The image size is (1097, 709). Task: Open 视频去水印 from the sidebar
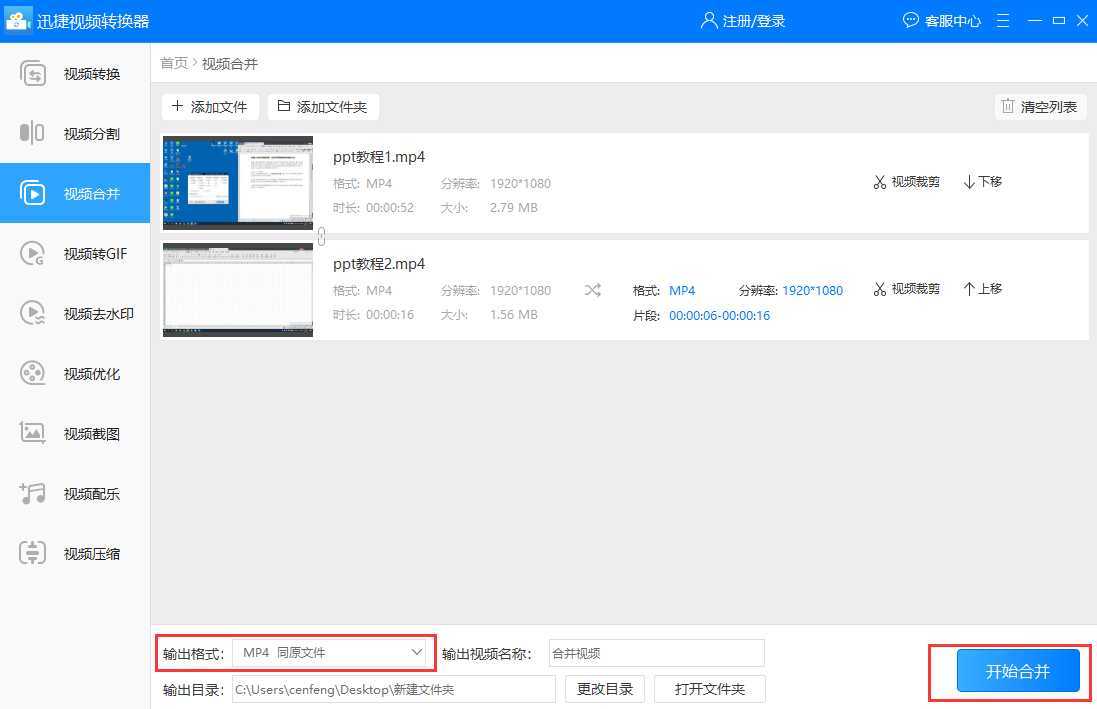75,314
